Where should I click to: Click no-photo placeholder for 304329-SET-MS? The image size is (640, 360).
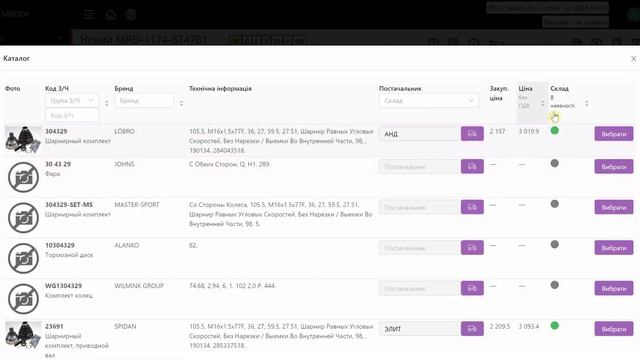23,218
